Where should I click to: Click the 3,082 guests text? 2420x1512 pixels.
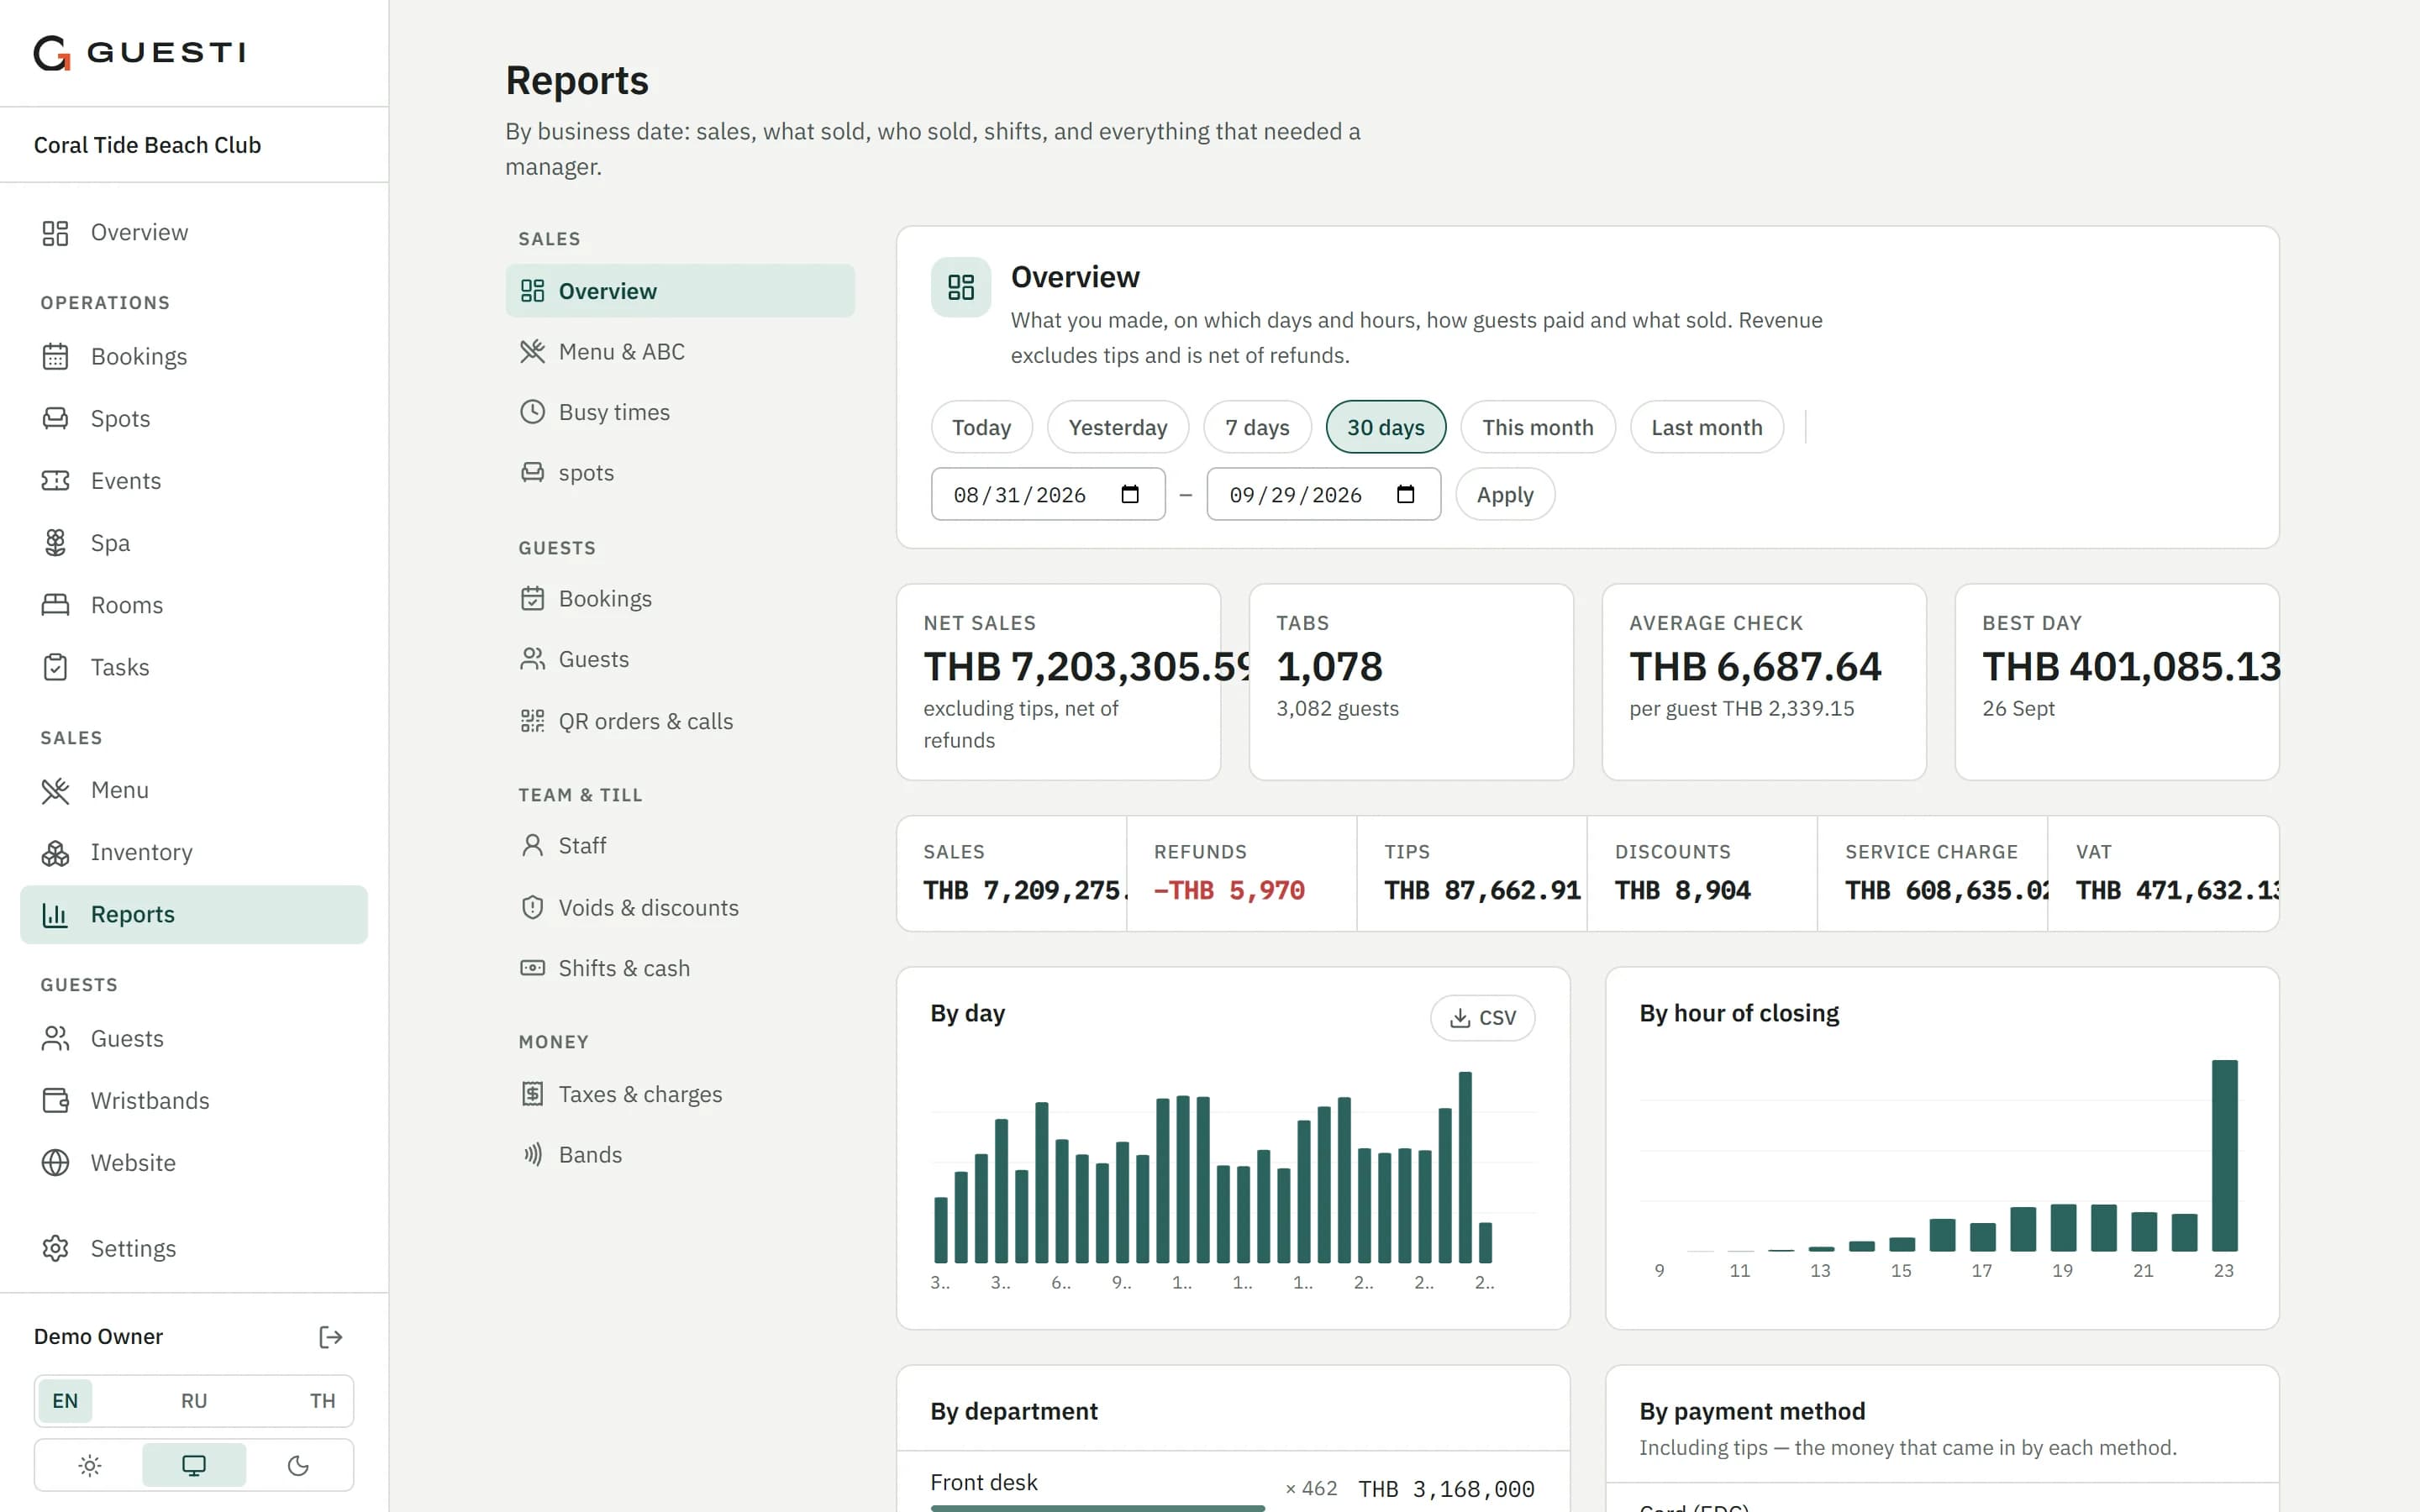point(1337,708)
